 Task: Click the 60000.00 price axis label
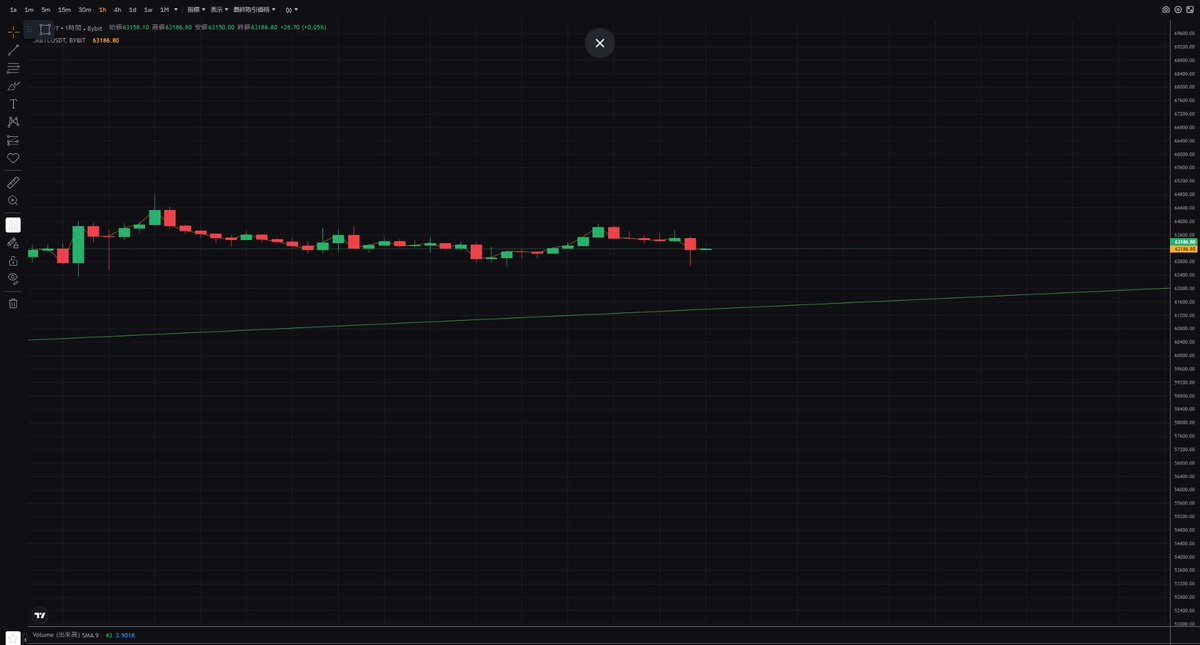(1185, 355)
